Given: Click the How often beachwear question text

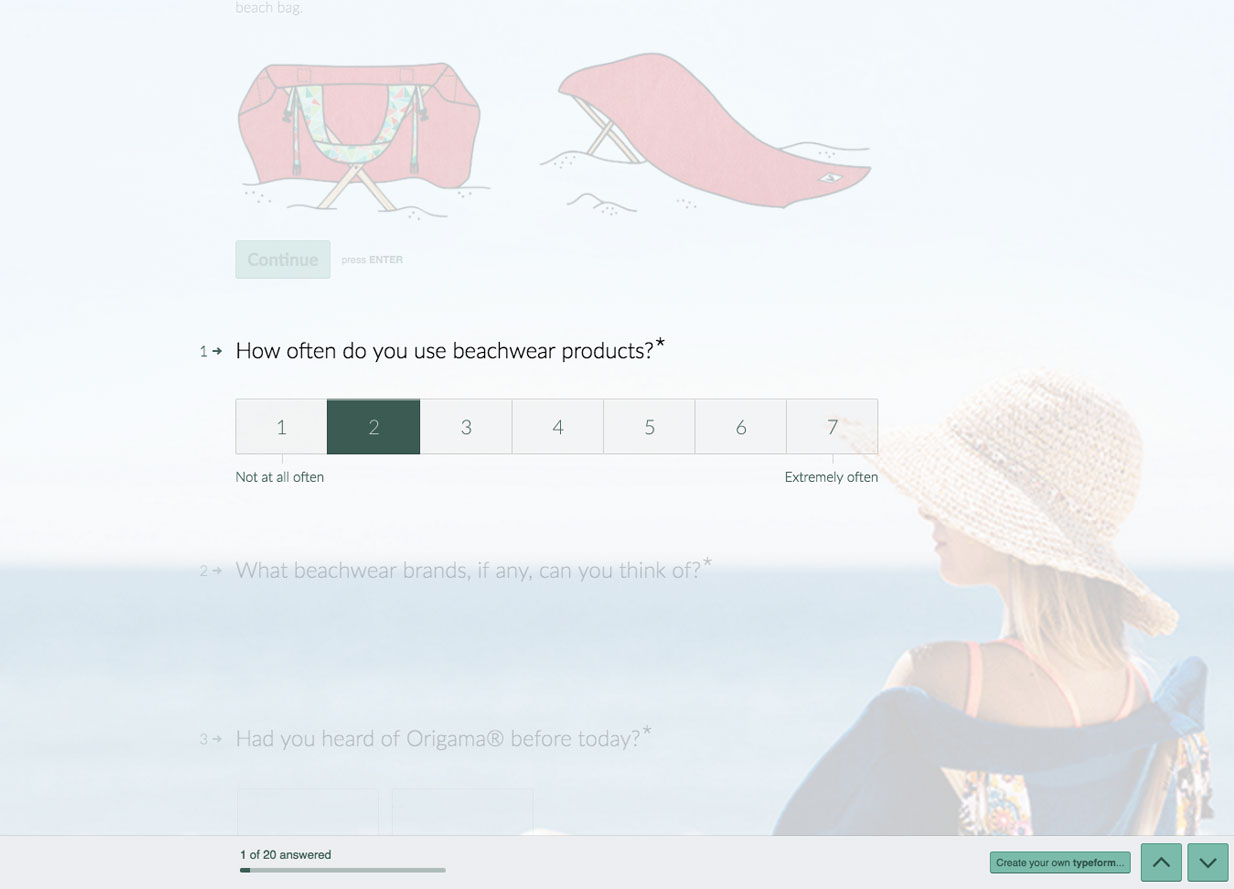Looking at the screenshot, I should [444, 350].
